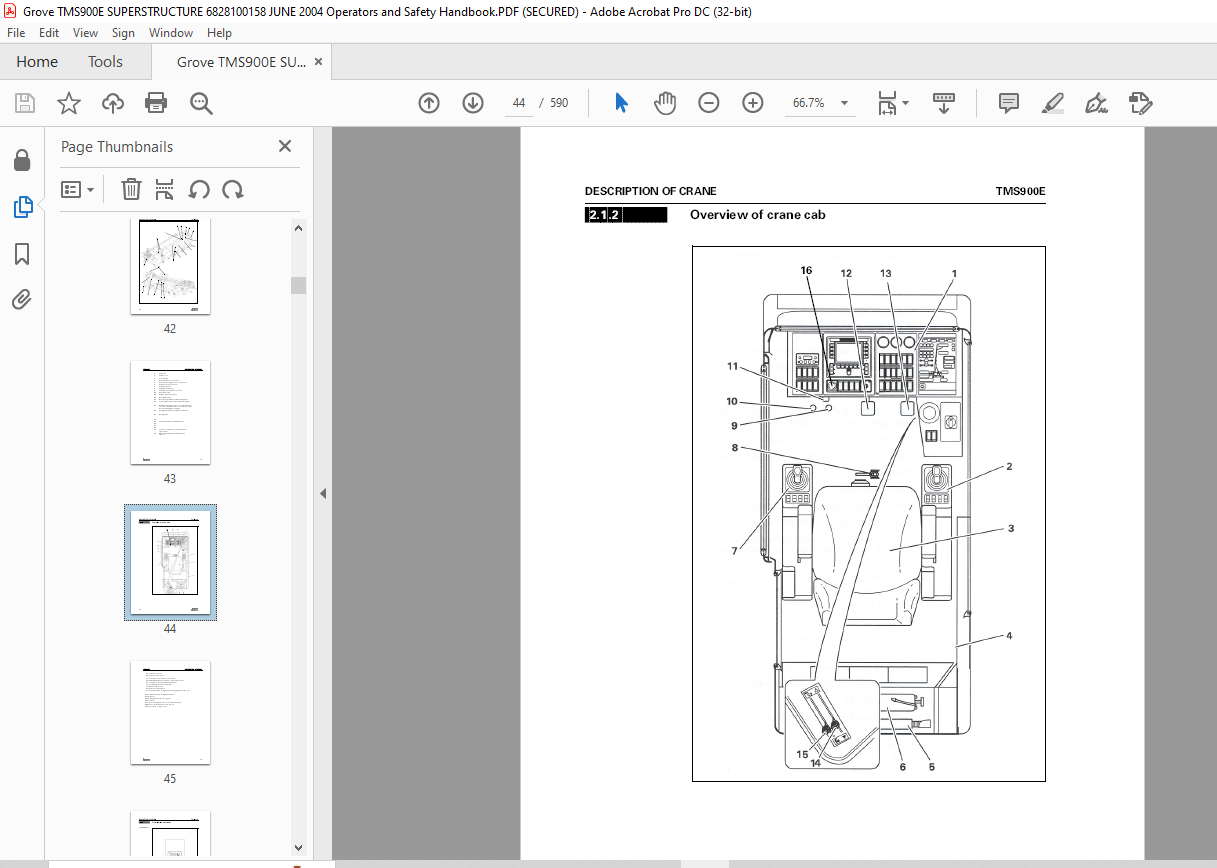Screen dimensions: 1217x868
Task: Open the Window menu
Action: coord(171,33)
